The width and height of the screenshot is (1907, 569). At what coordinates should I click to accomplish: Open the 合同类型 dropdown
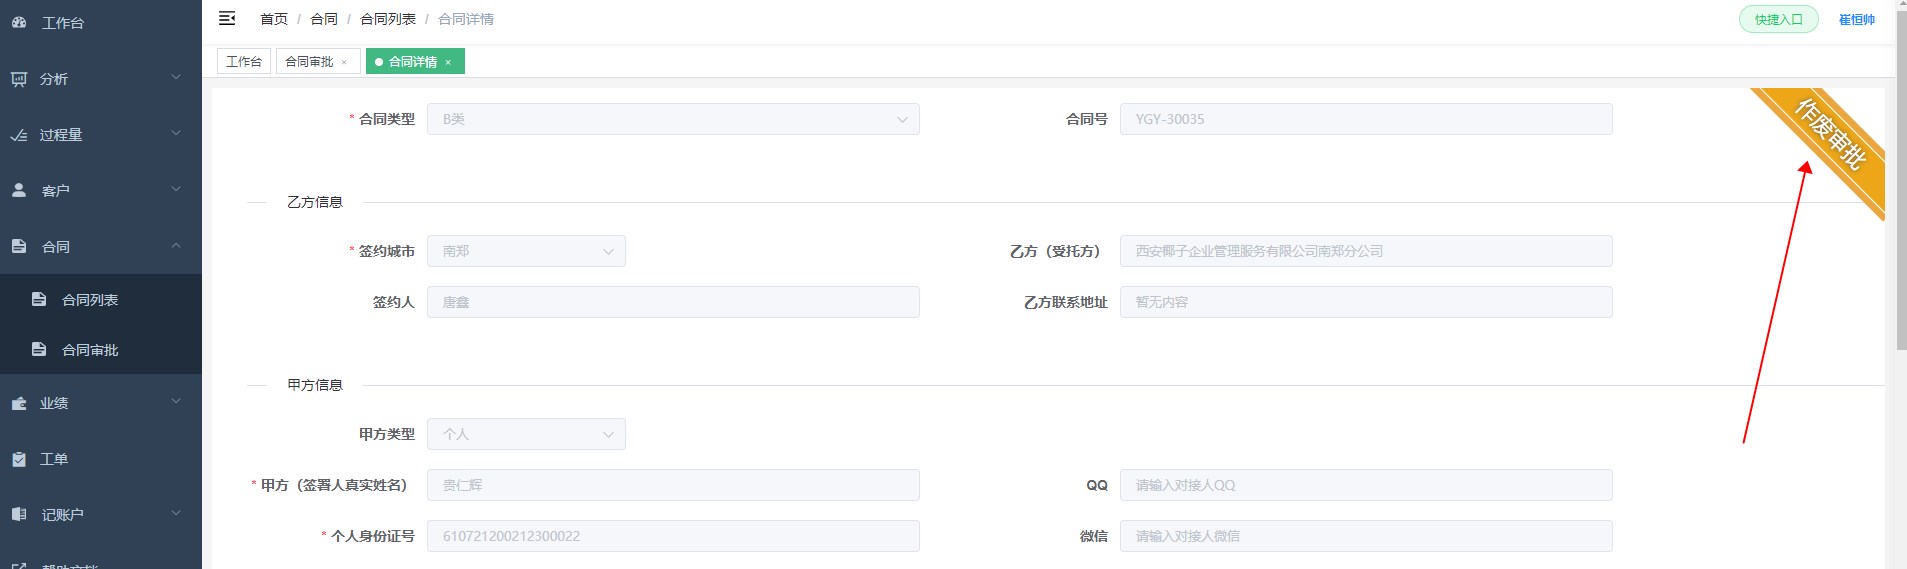[673, 119]
